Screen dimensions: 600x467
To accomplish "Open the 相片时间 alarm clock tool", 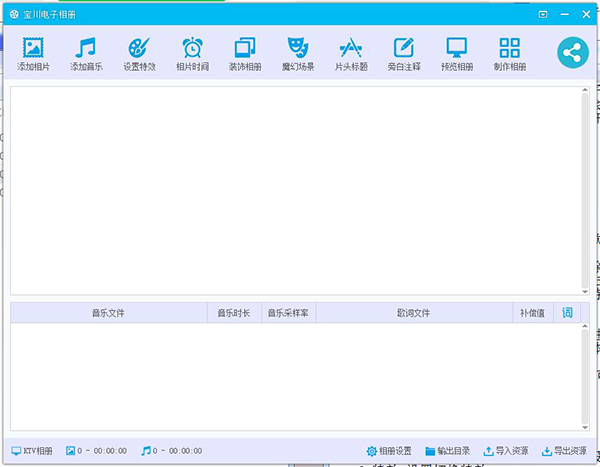I will click(192, 54).
